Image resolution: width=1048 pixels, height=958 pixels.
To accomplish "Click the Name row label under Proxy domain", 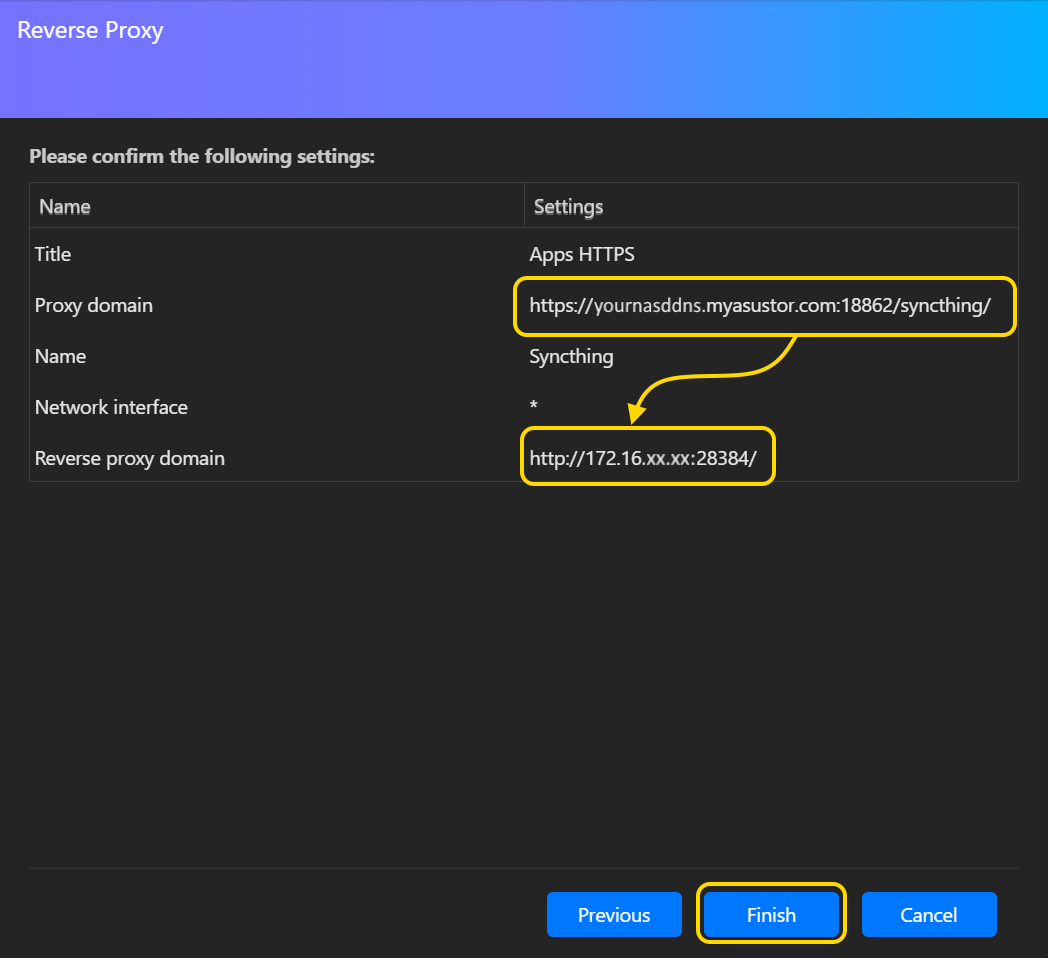I will 60,356.
